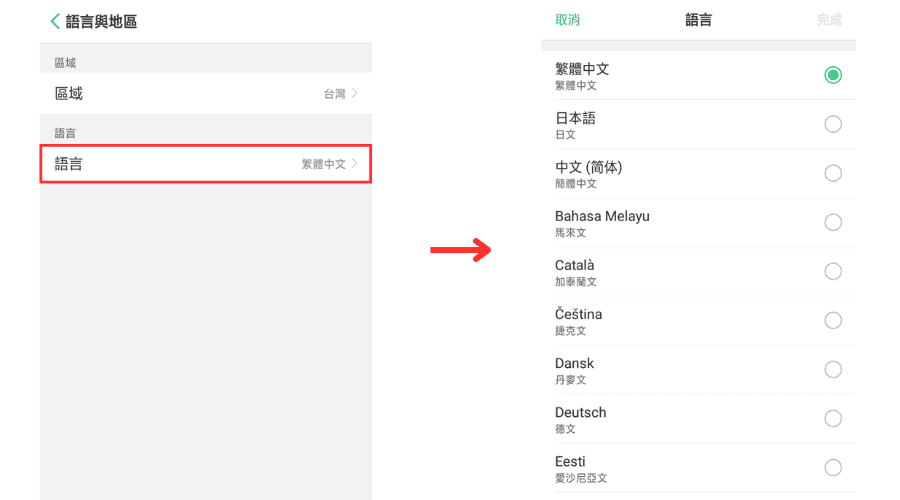Screen dimensions: 900x500
Task: Pick the Dansk radio button
Action: click(833, 369)
